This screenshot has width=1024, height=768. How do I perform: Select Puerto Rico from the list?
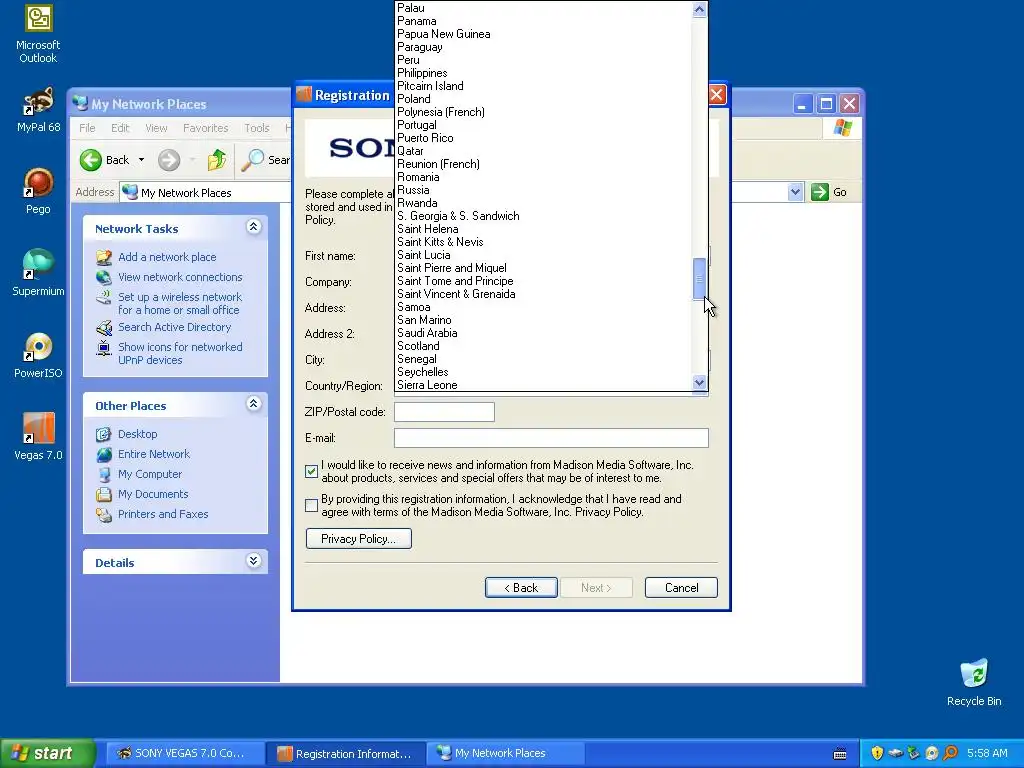(x=543, y=138)
